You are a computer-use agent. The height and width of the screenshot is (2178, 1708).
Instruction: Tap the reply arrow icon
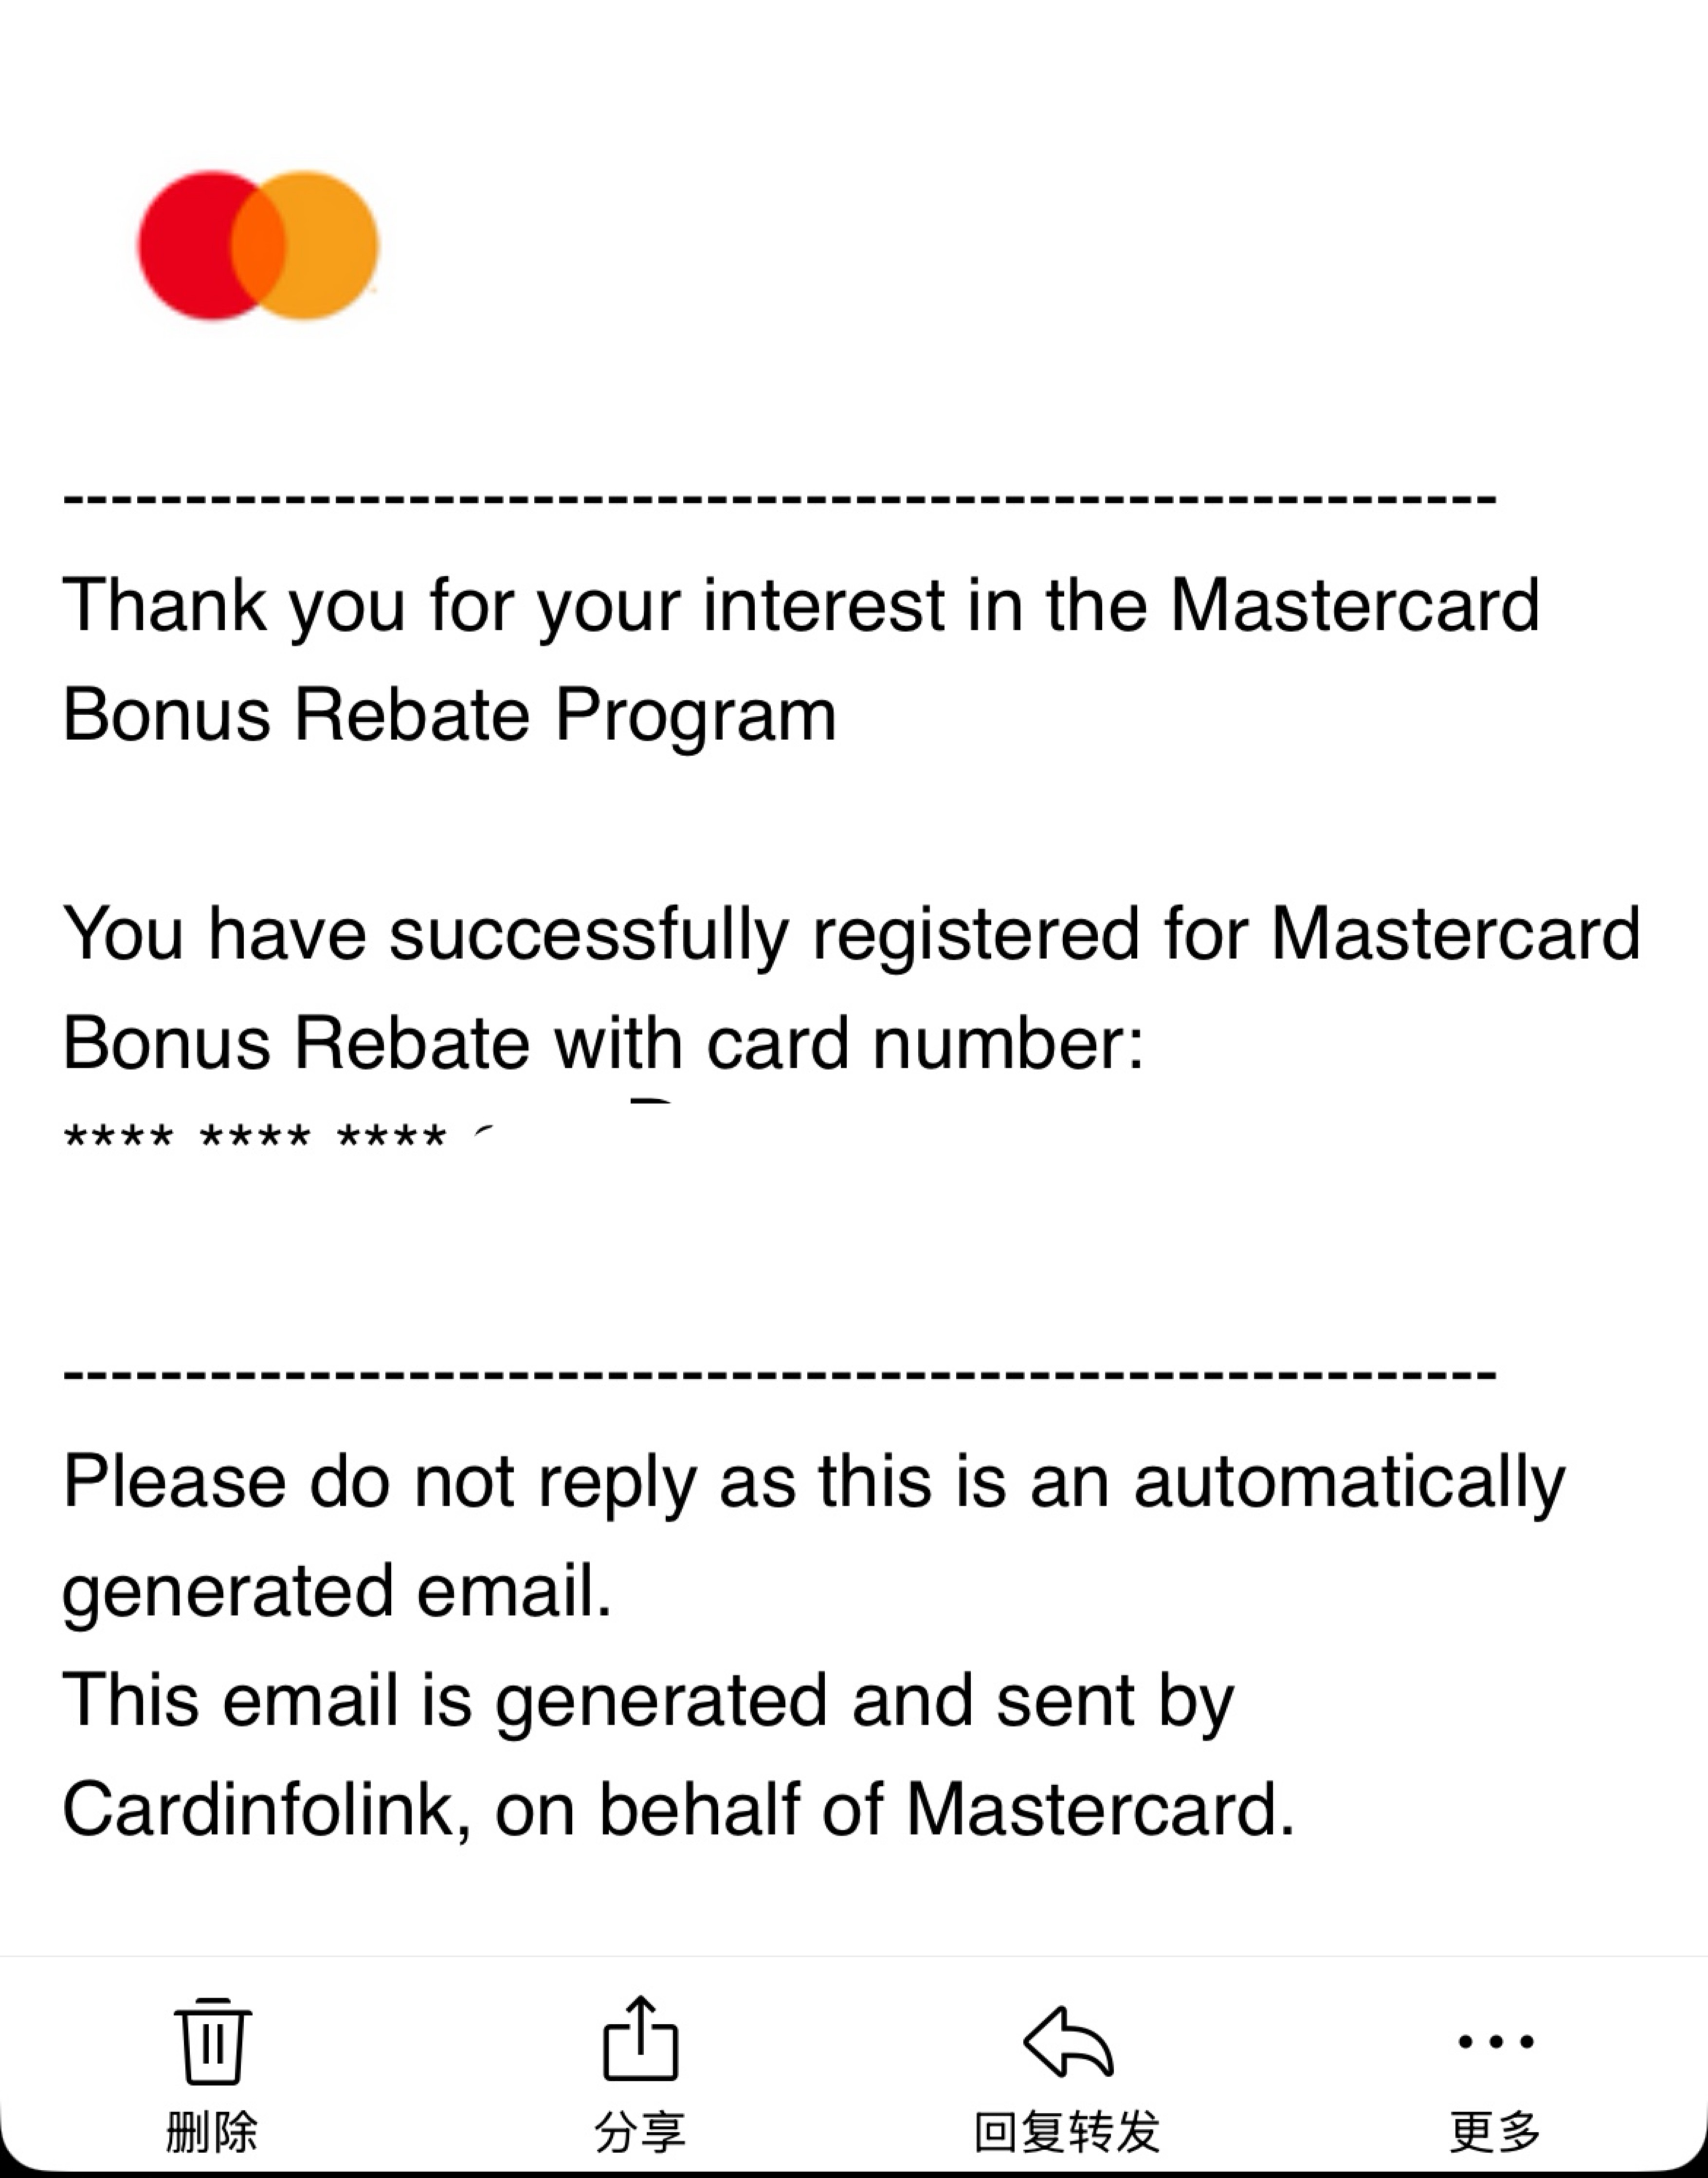(x=1068, y=2041)
